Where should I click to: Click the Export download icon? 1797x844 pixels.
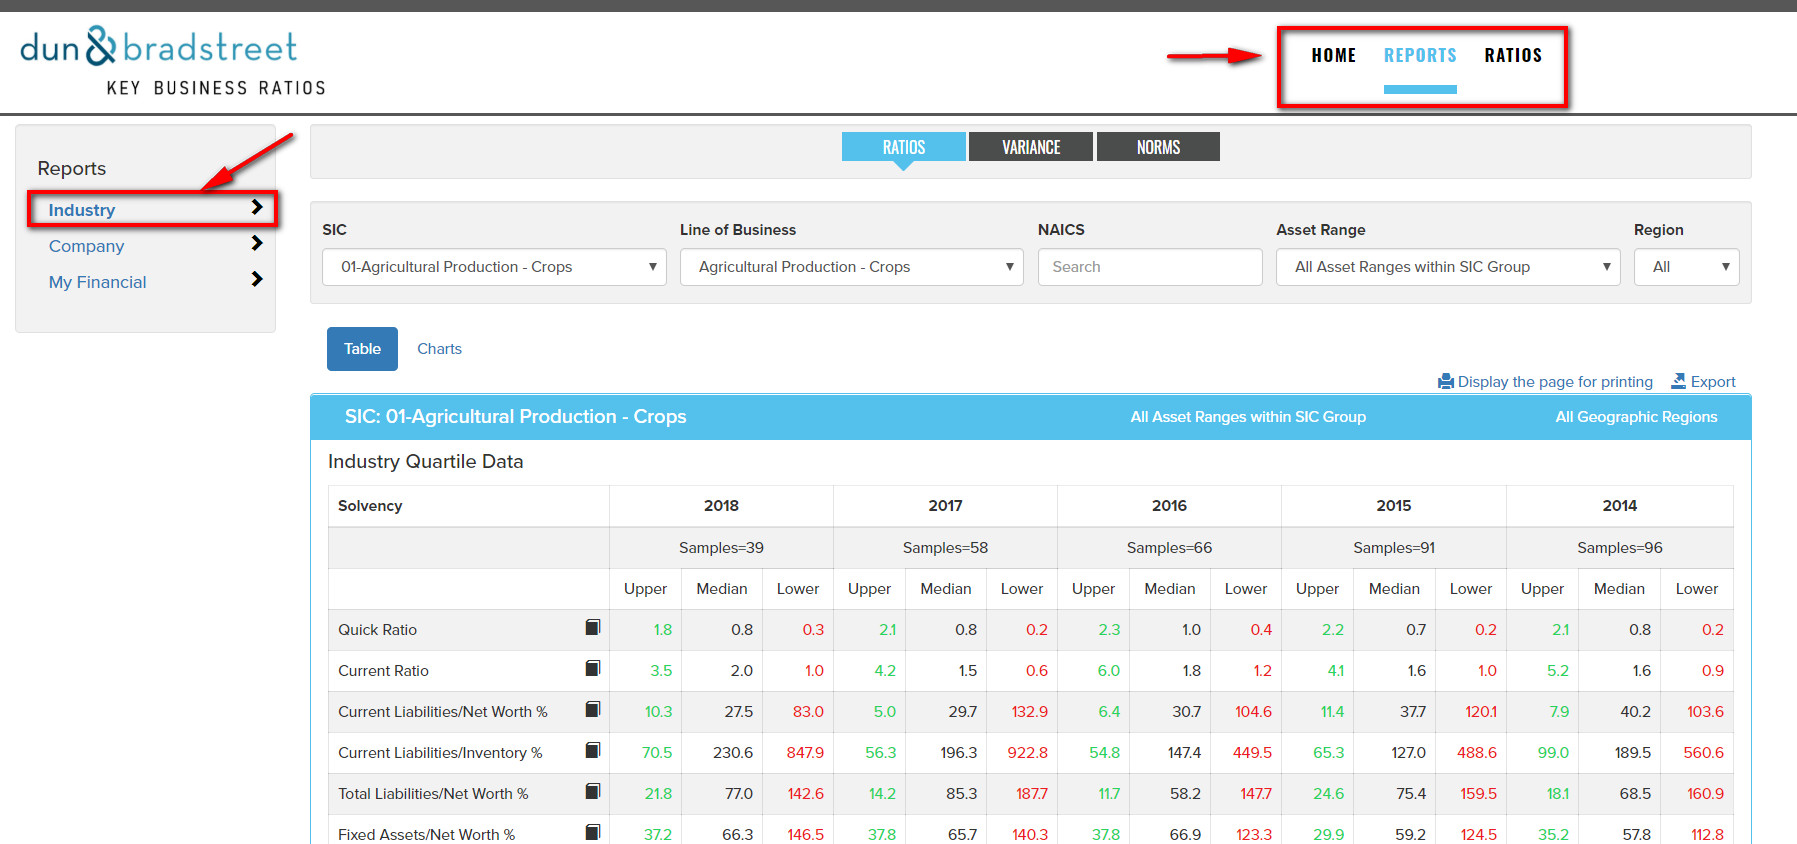click(1678, 381)
